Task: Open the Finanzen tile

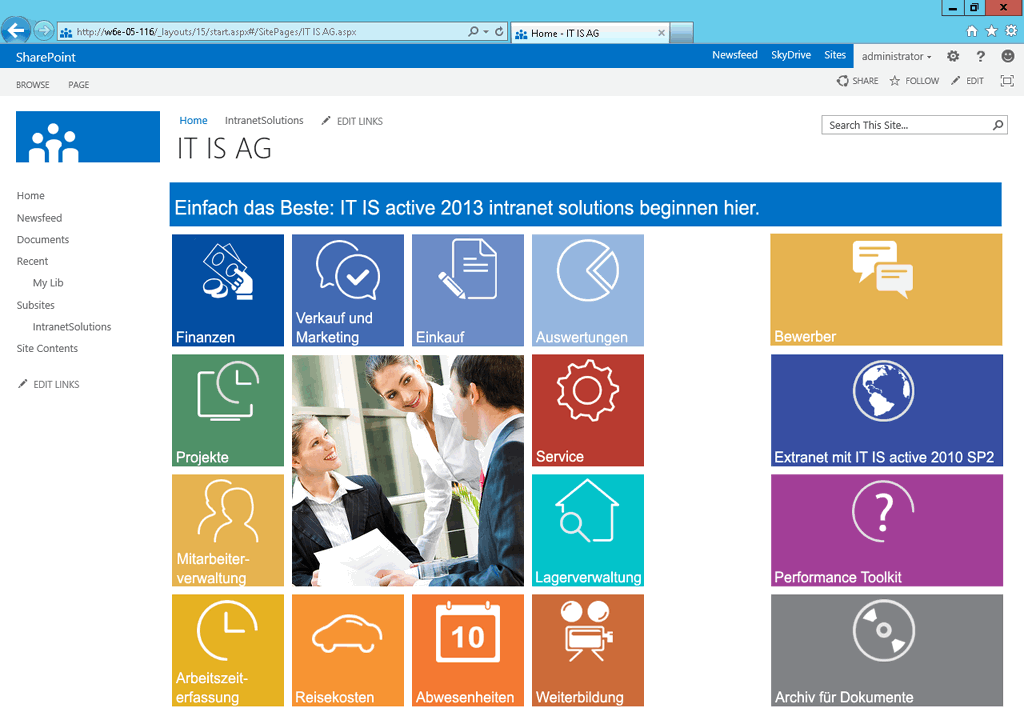Action: click(x=228, y=290)
